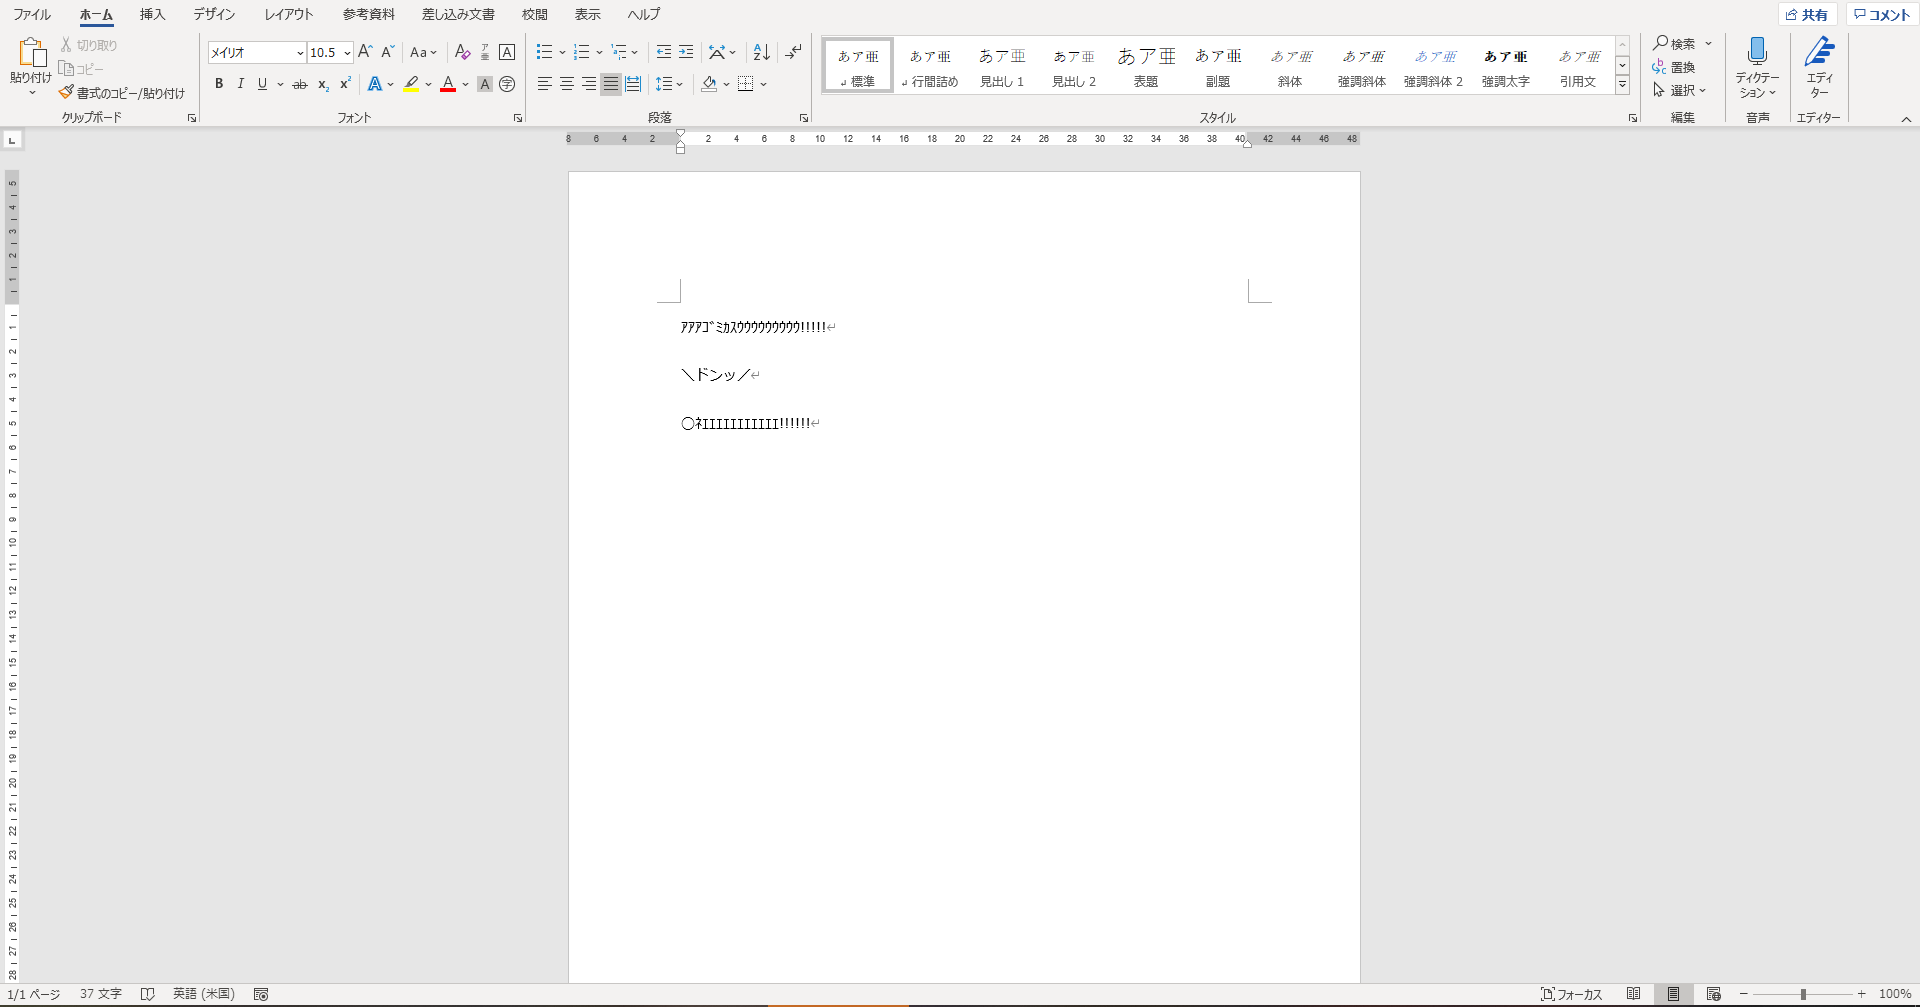Click the phonetic guide (ruby) icon
1920x1007 pixels.
[485, 52]
